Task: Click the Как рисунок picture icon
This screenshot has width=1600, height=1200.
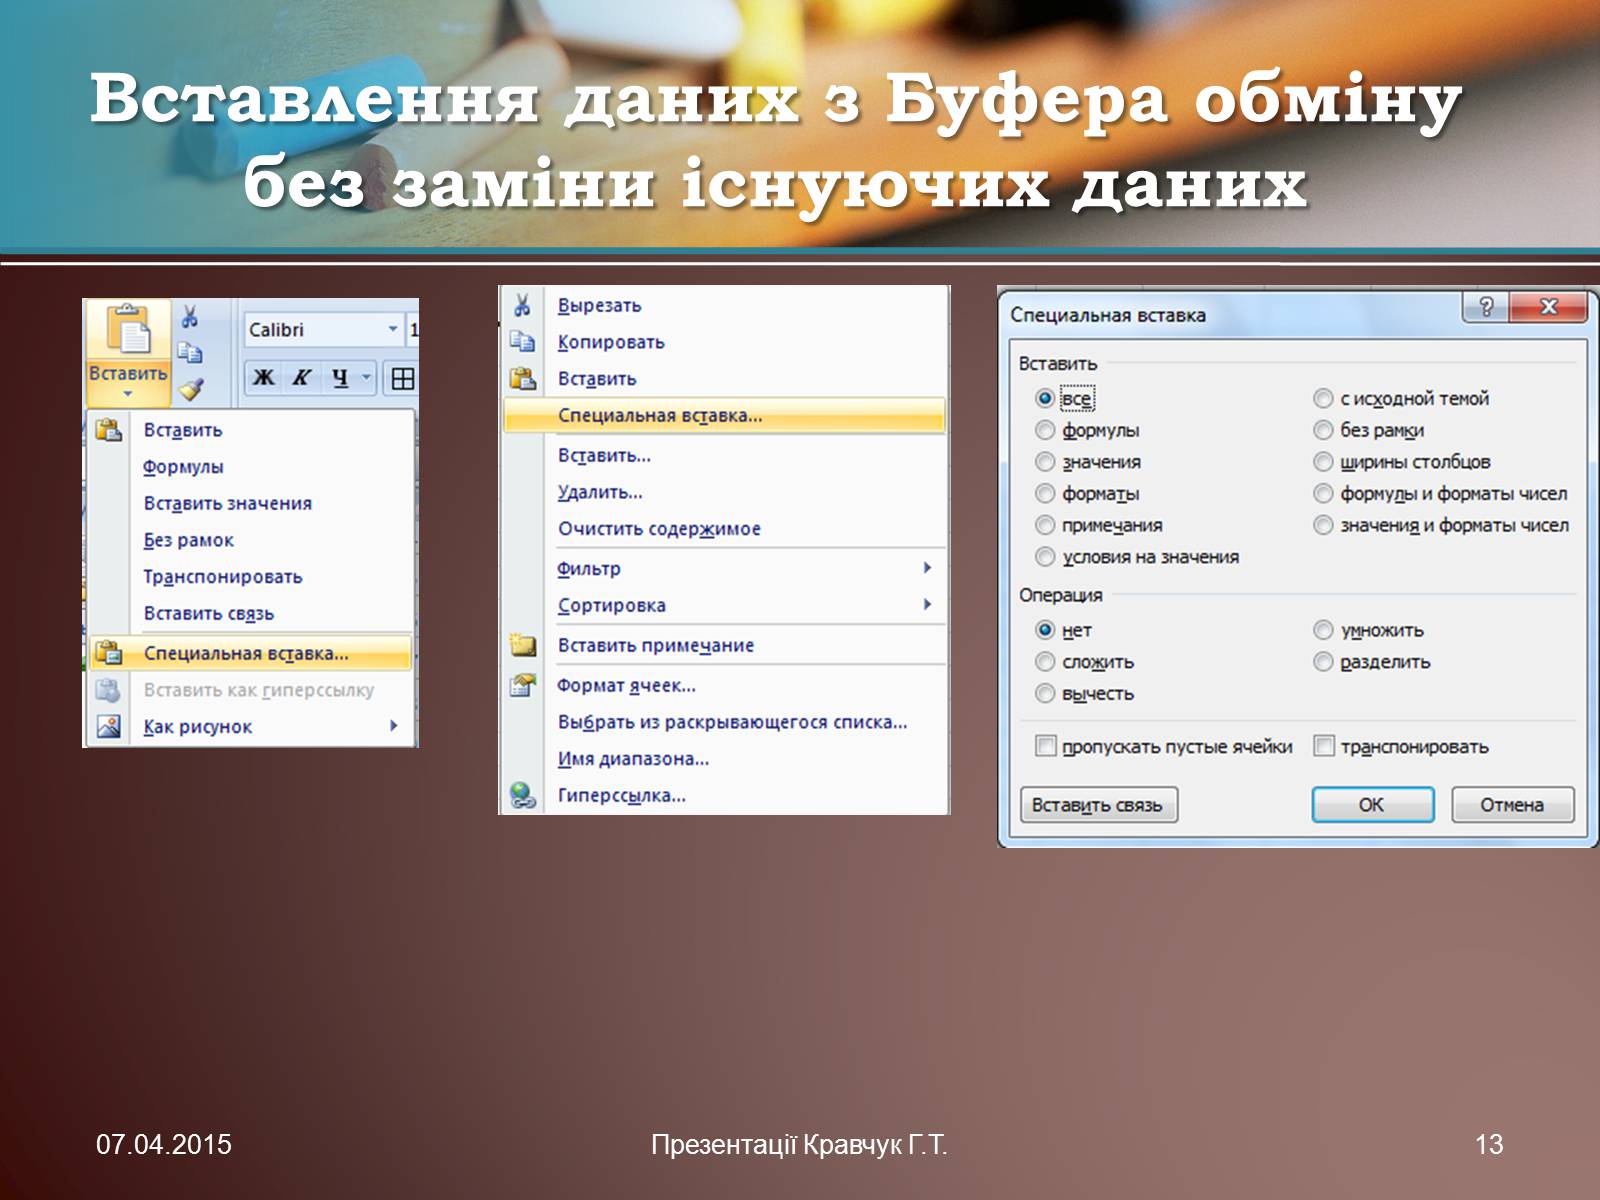Action: point(109,726)
